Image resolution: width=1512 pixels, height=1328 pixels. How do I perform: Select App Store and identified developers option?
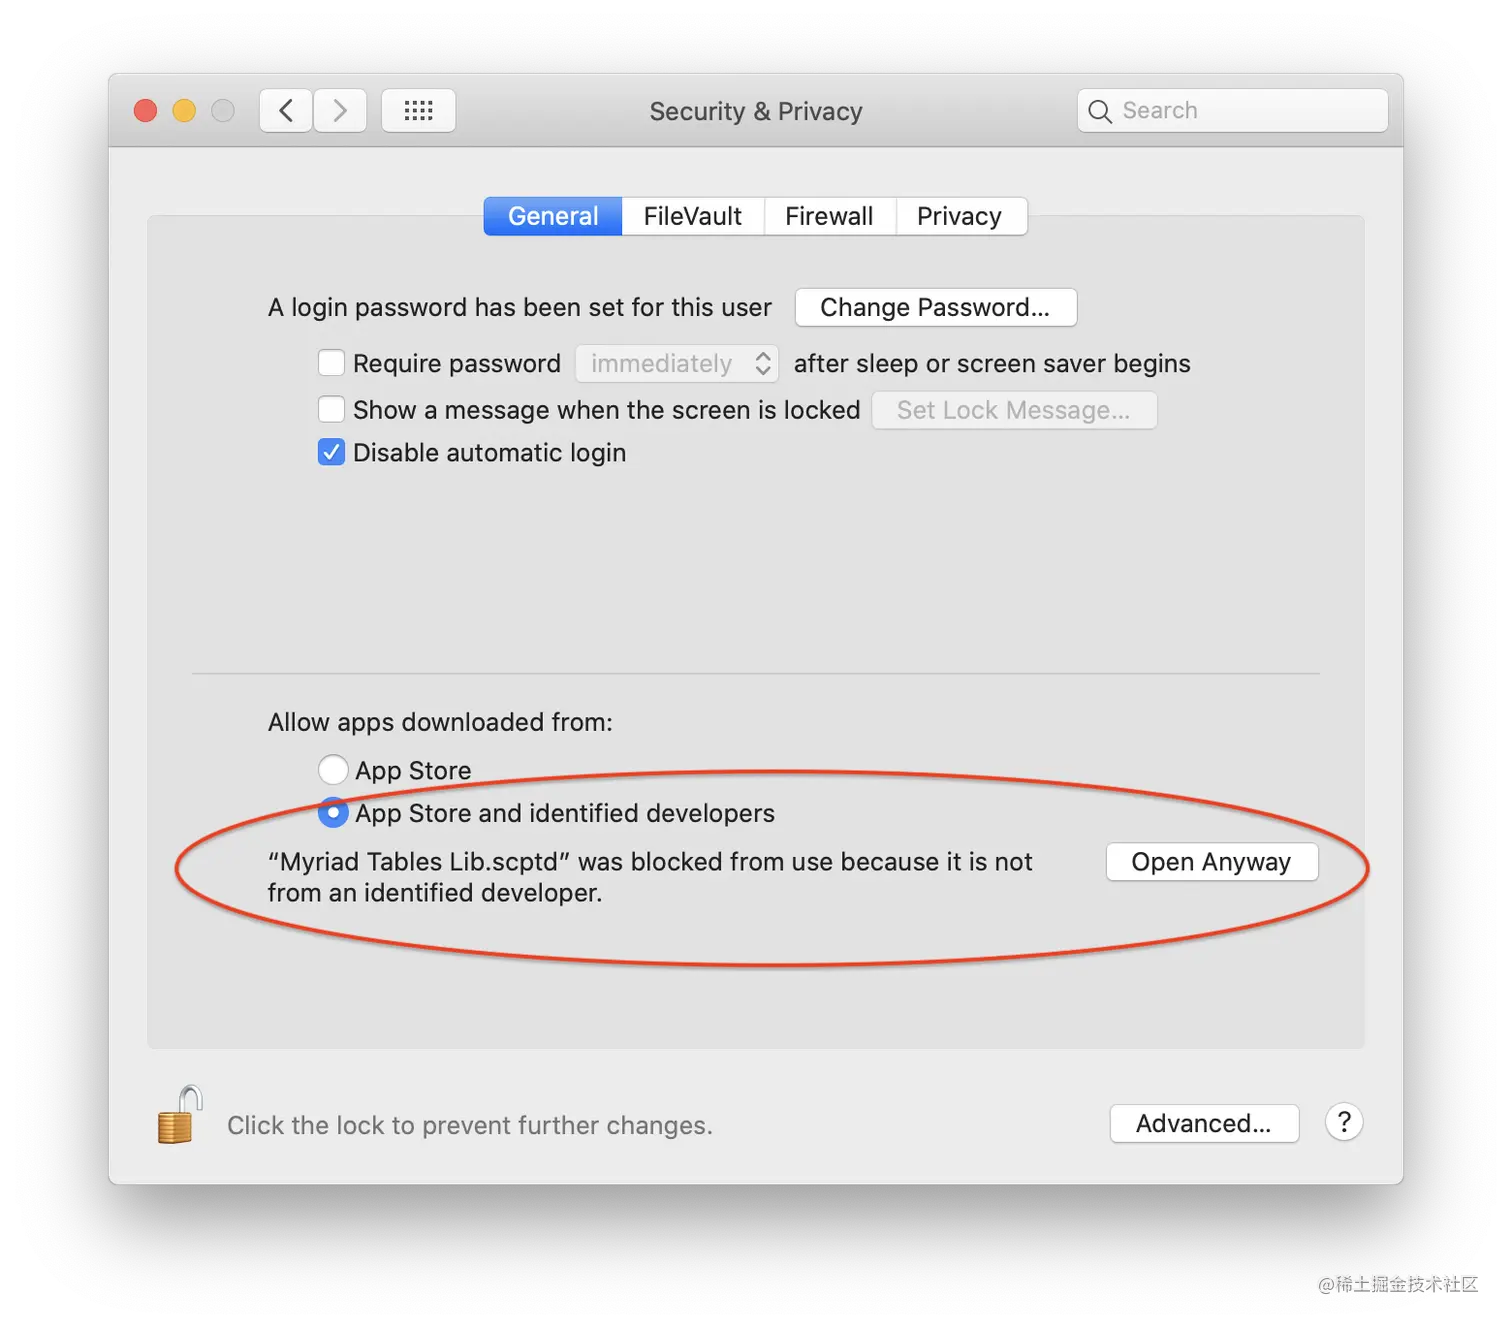333,813
